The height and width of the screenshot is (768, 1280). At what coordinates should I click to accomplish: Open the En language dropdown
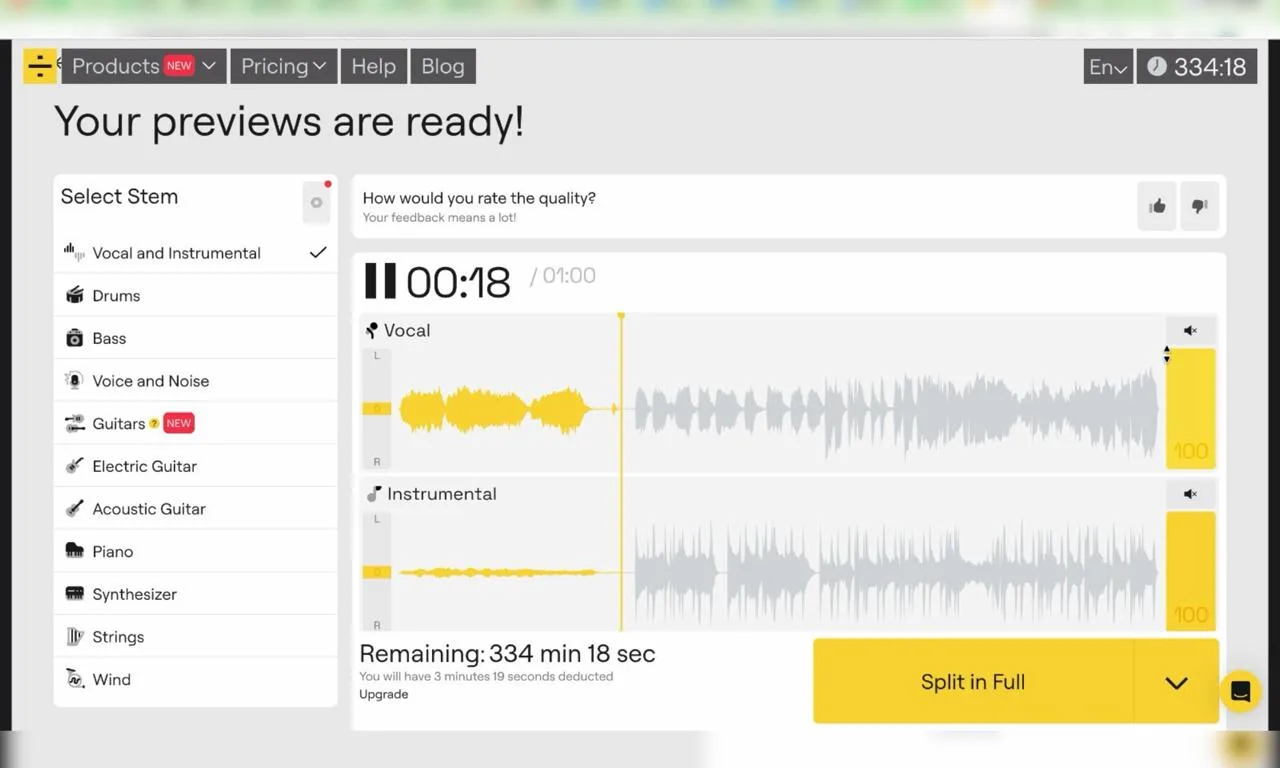coord(1108,67)
